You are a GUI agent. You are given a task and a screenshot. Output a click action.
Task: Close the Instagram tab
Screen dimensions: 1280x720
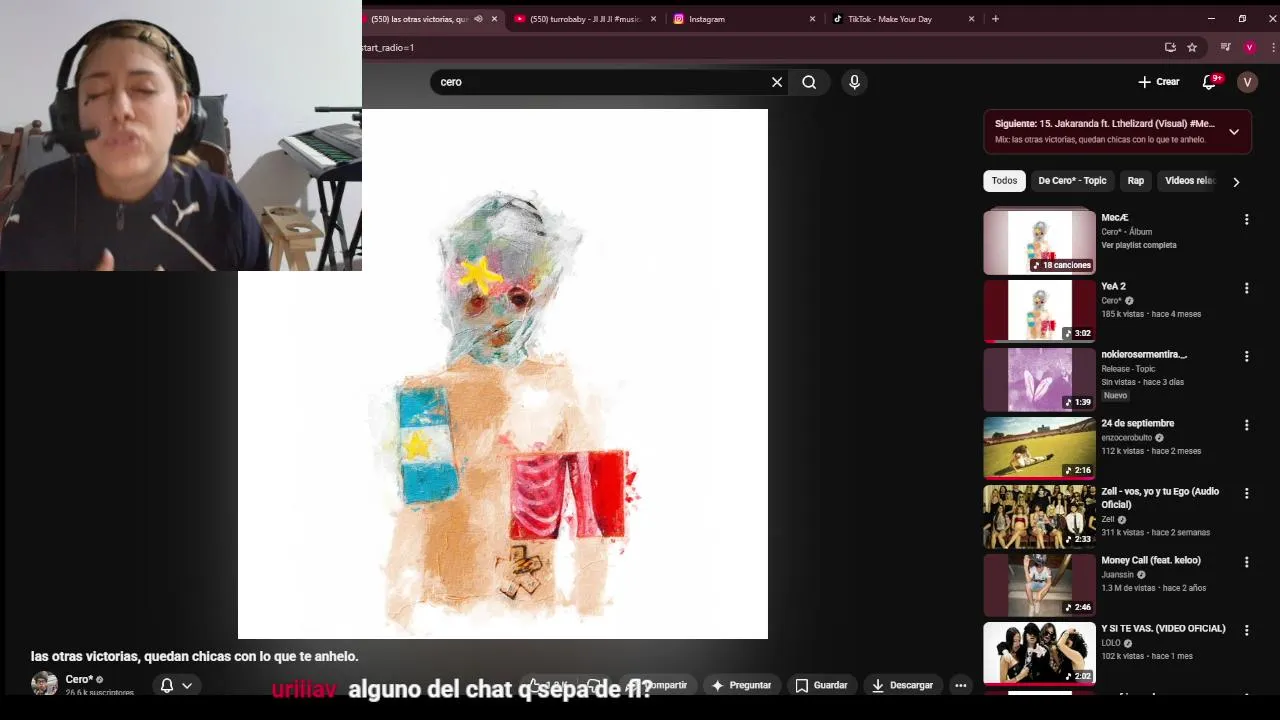coord(812,19)
